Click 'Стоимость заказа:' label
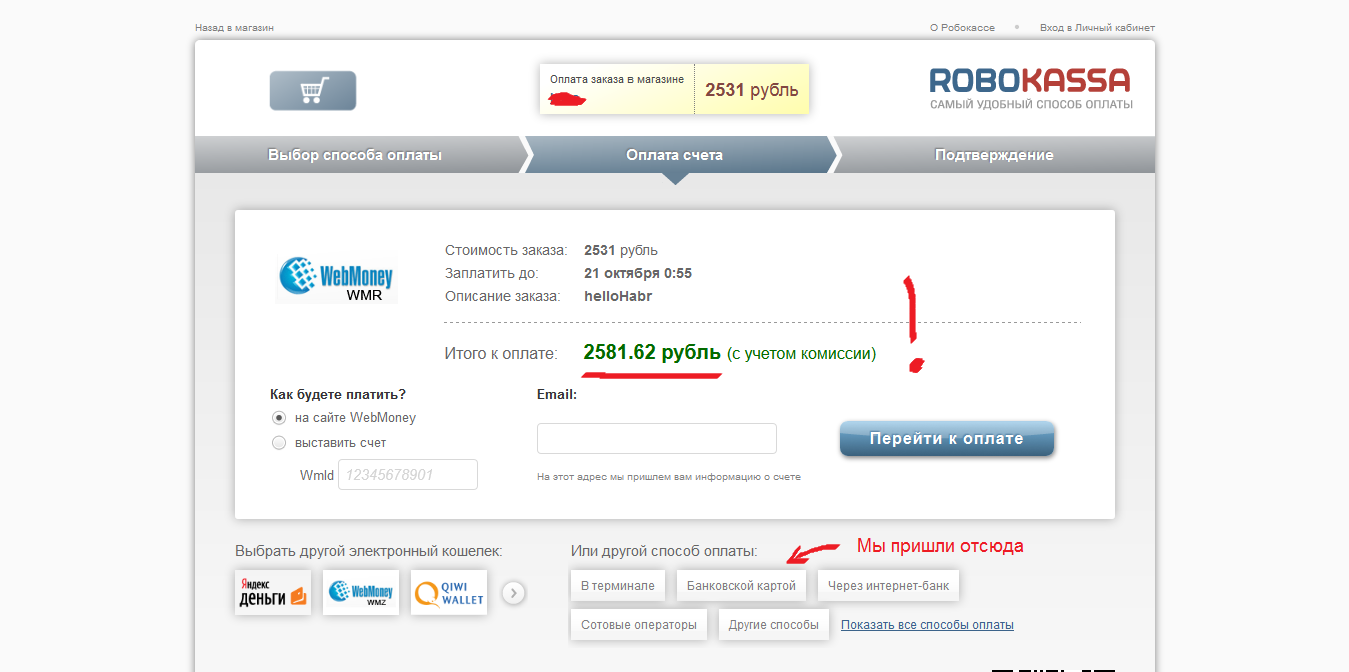The width and height of the screenshot is (1349, 672). [506, 250]
